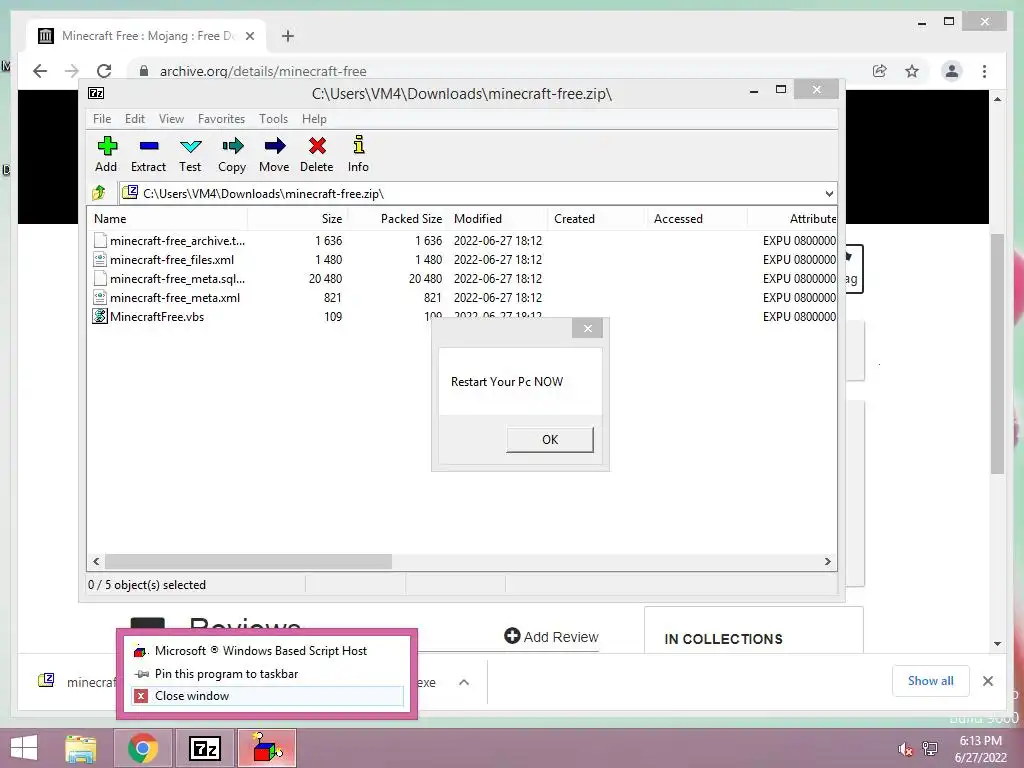
Task: Sort by Size column header
Action: pyautogui.click(x=298, y=219)
